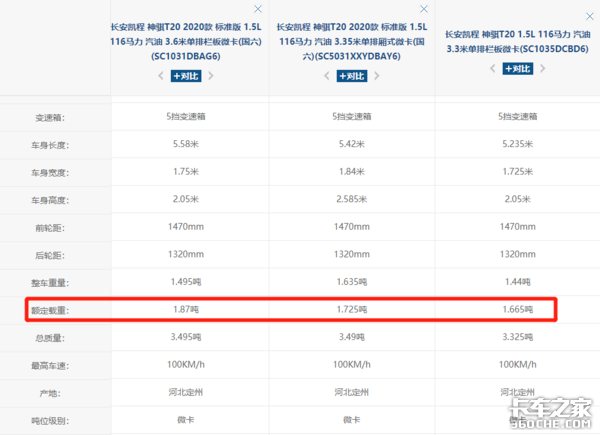The image size is (600, 435).
Task: Click the 3.49吨 total mass value
Action: tap(352, 337)
